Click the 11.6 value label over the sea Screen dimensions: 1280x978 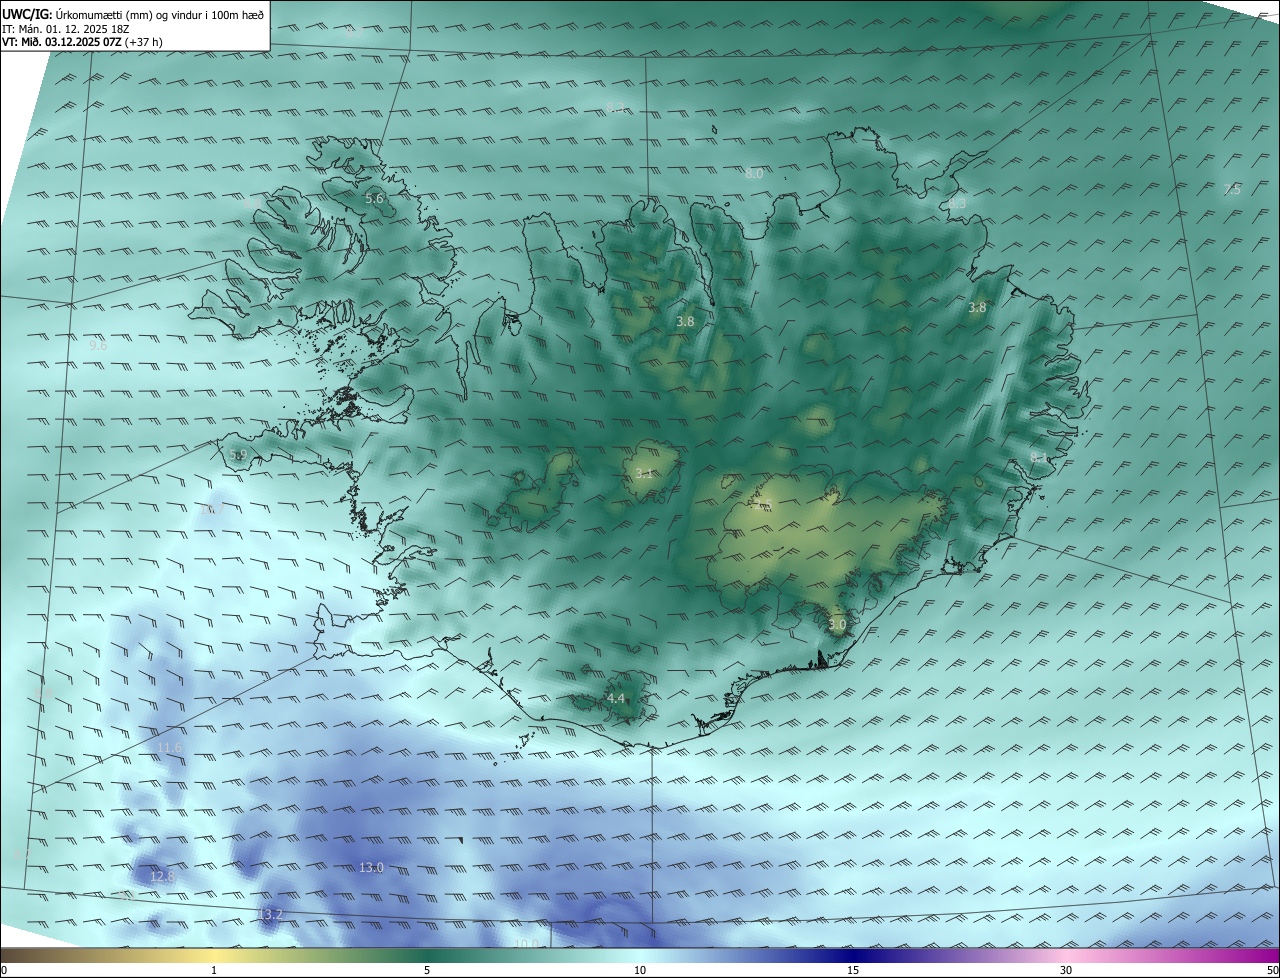pos(170,748)
